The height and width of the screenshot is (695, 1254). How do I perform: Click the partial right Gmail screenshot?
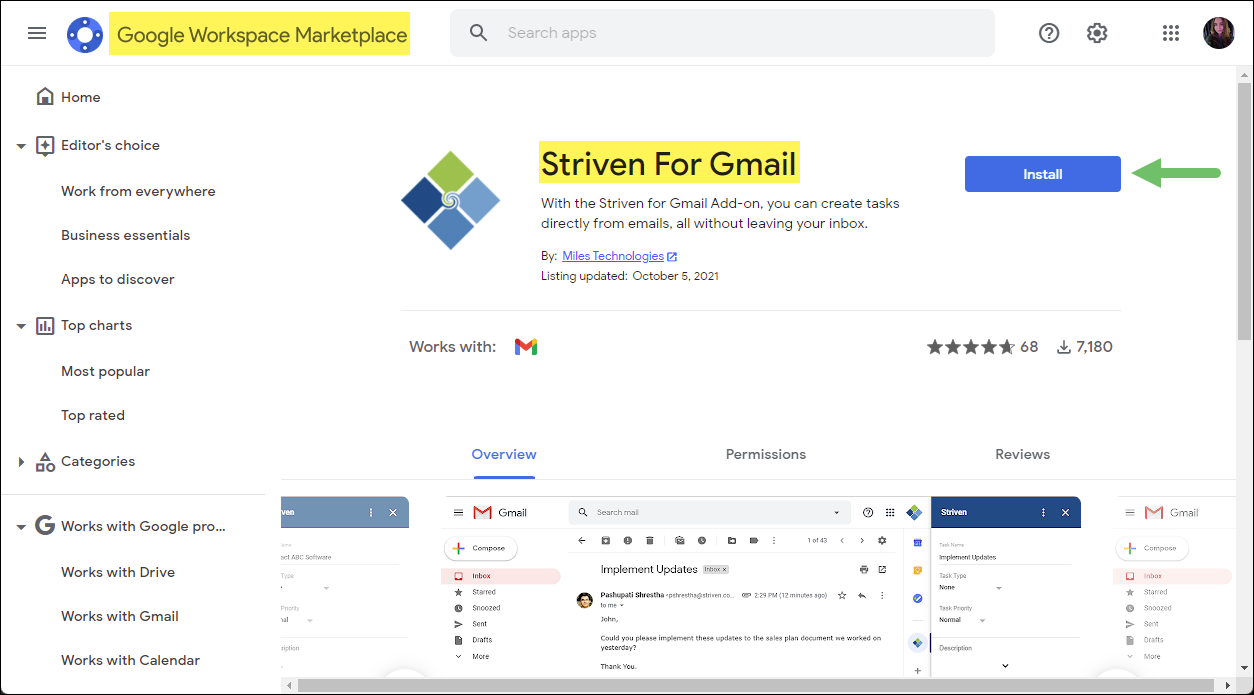pyautogui.click(x=1175, y=586)
